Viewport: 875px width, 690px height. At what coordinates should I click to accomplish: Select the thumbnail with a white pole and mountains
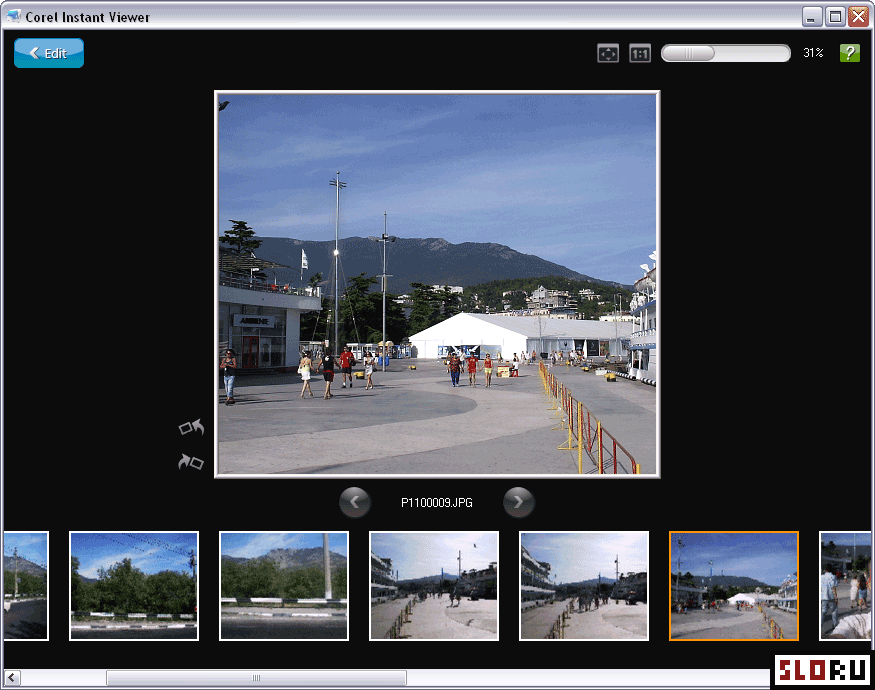284,586
